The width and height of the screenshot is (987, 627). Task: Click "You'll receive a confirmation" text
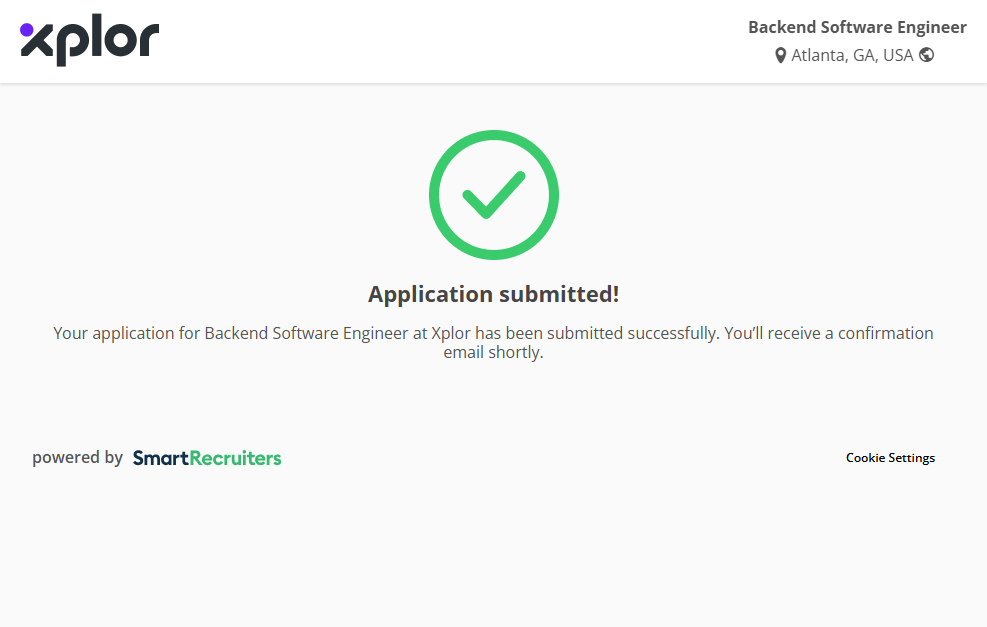828,333
